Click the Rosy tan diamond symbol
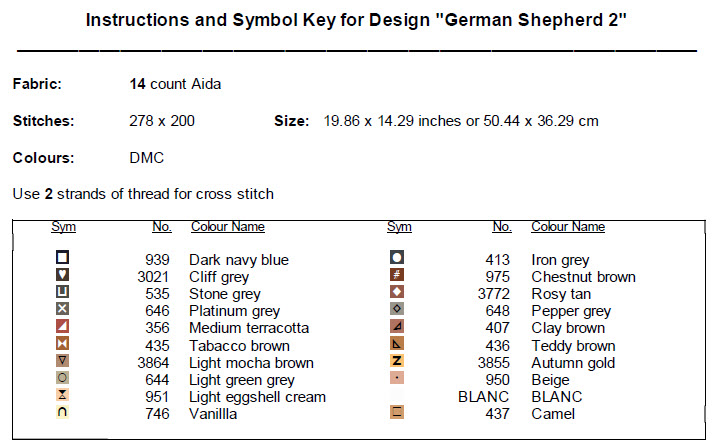Screen dimensions: 721x448 coord(396,292)
